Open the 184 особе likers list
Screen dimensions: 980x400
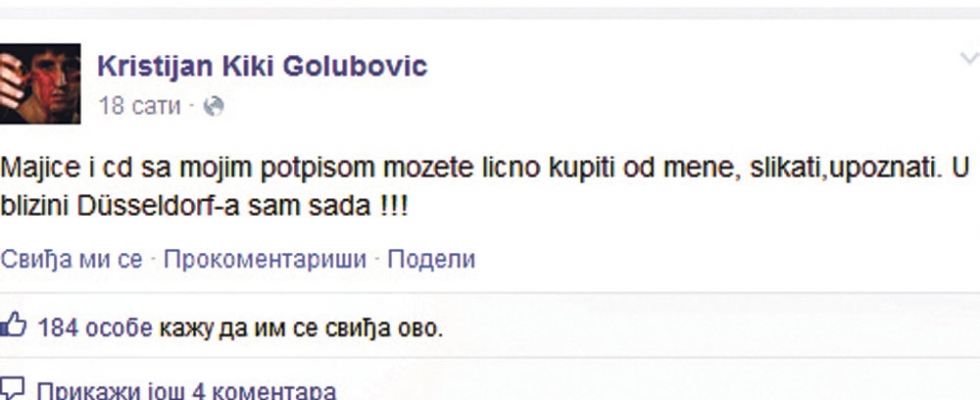point(95,328)
